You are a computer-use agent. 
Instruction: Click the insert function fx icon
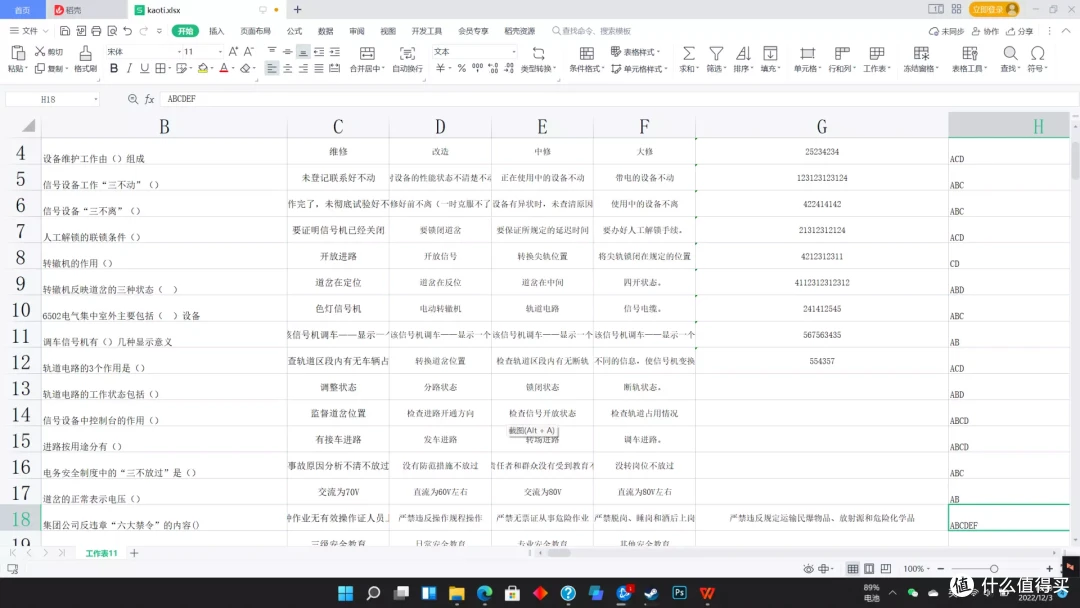[149, 99]
